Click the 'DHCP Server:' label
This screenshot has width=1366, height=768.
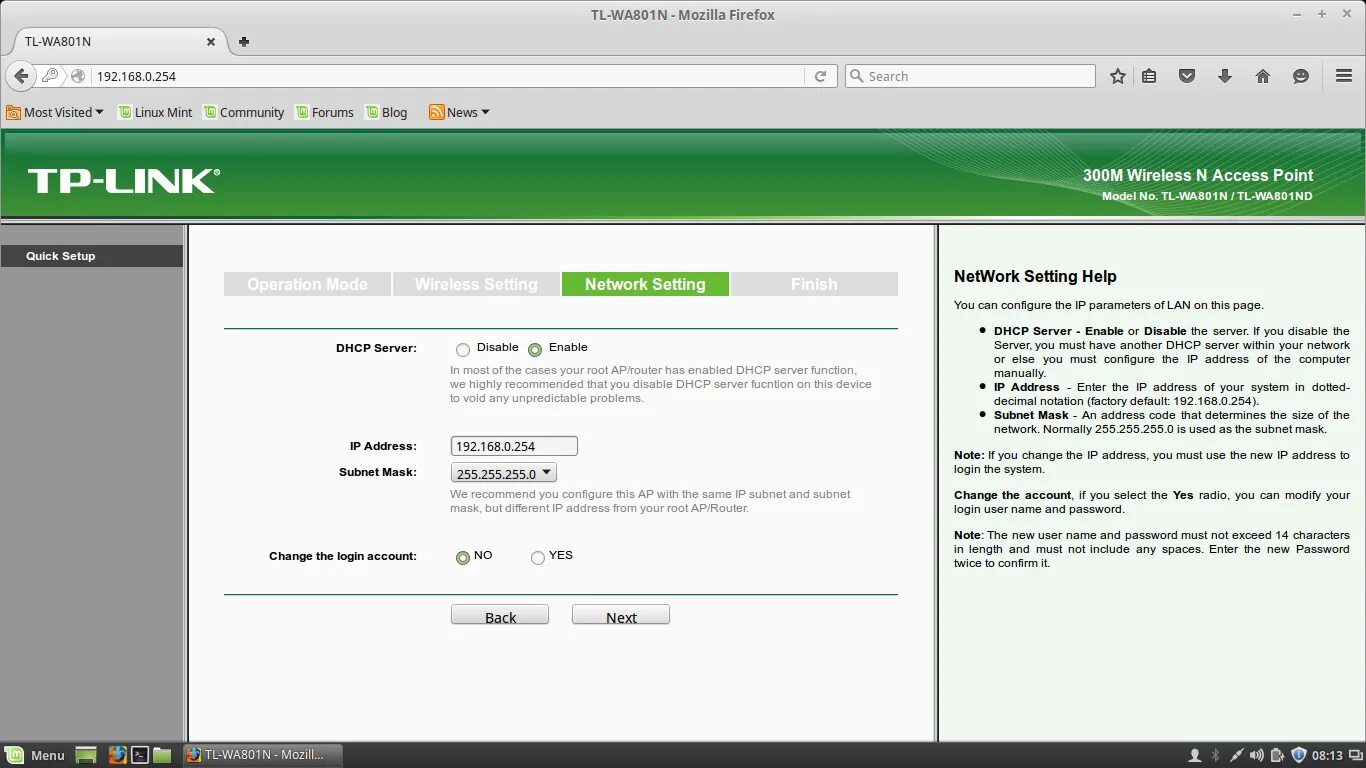click(x=376, y=349)
